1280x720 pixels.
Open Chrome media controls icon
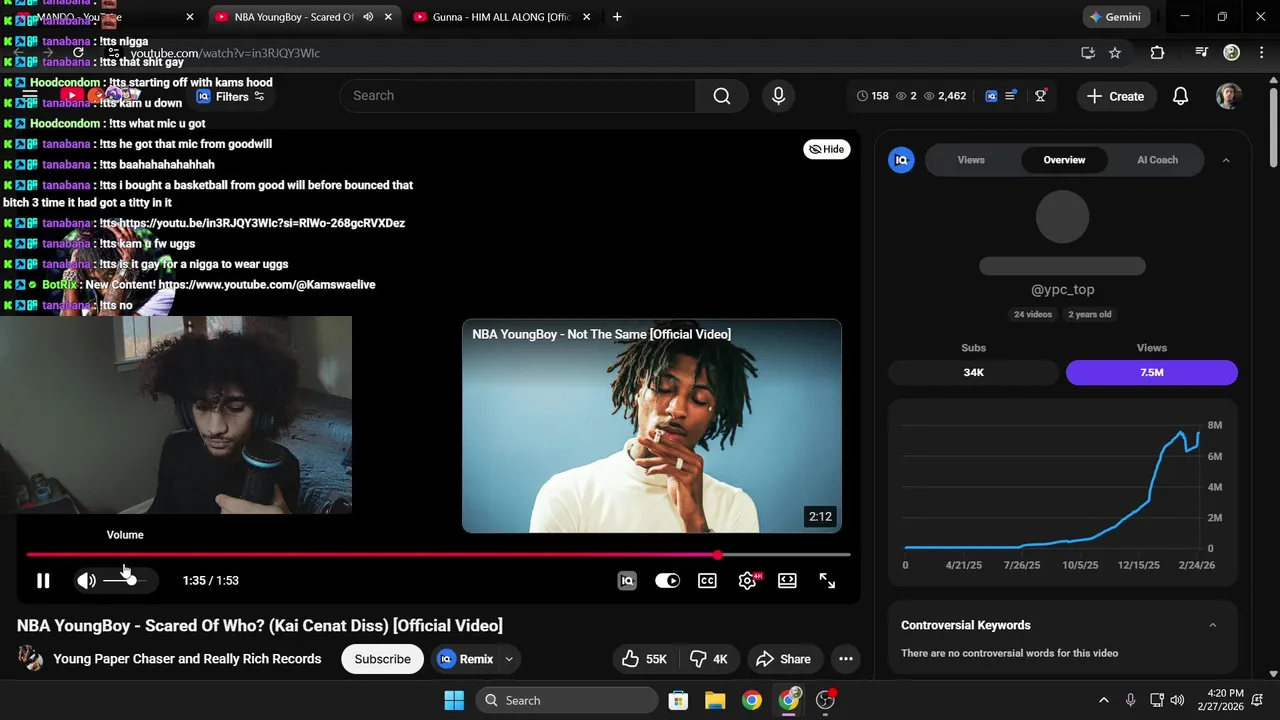point(1201,53)
